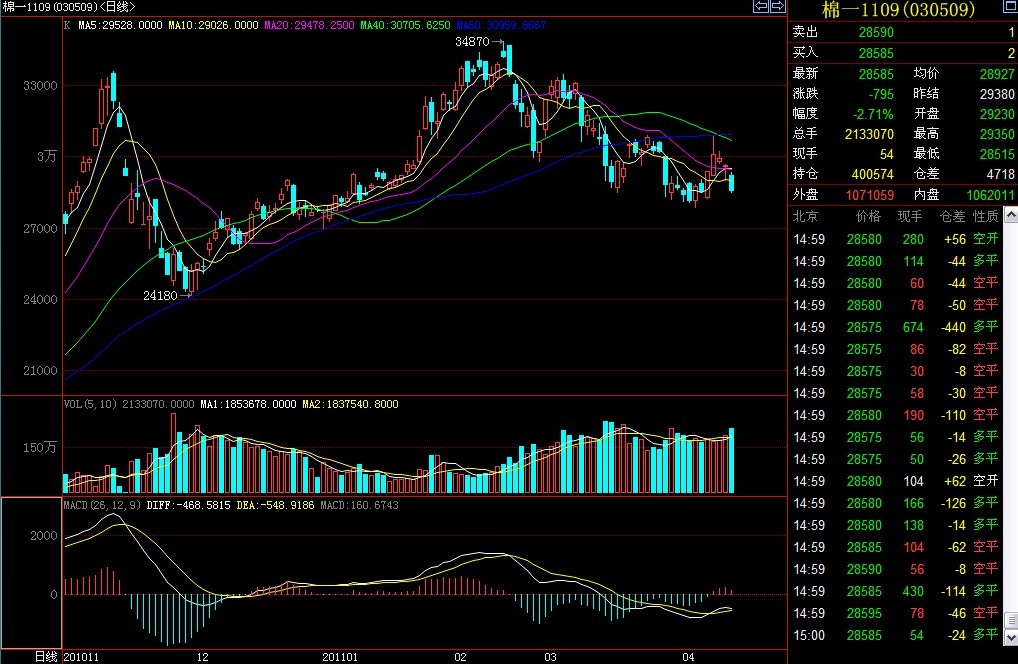Click the 性质 column header

(985, 216)
